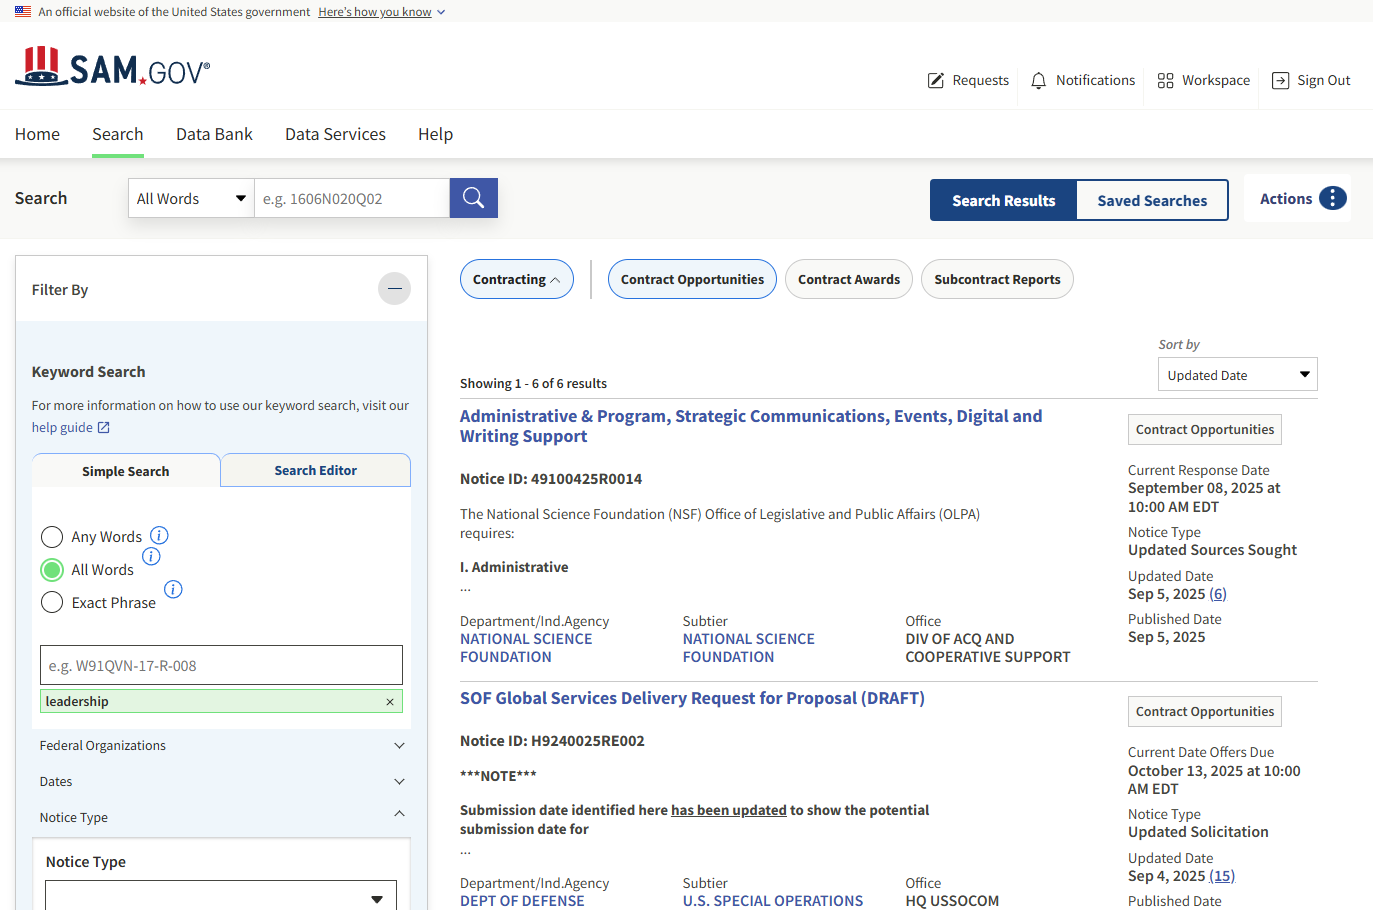
Task: Choose the Exact Phrase radio button
Action: click(52, 603)
